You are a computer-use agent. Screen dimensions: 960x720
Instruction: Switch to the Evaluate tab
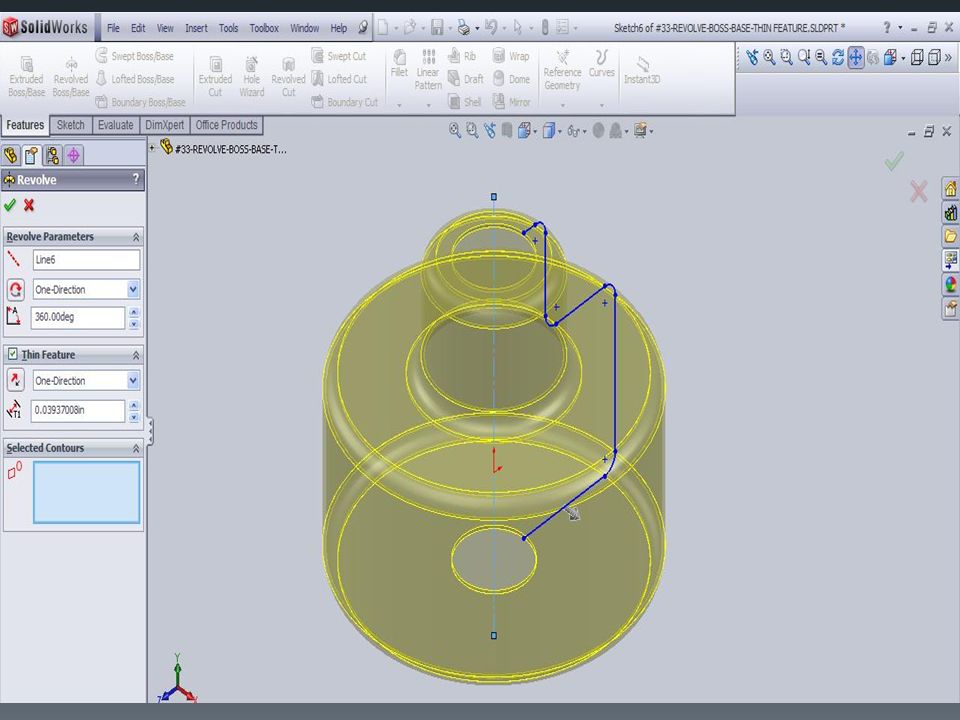(x=116, y=125)
